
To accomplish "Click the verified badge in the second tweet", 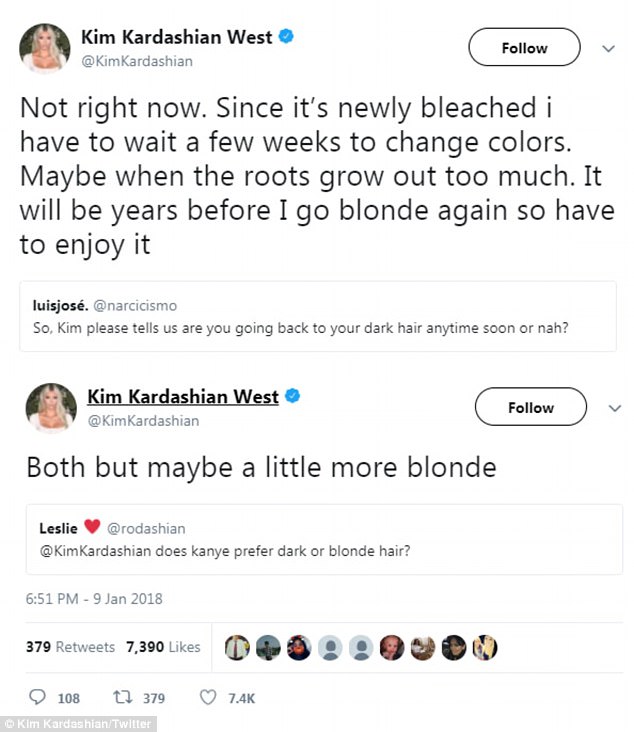I will point(291,397).
